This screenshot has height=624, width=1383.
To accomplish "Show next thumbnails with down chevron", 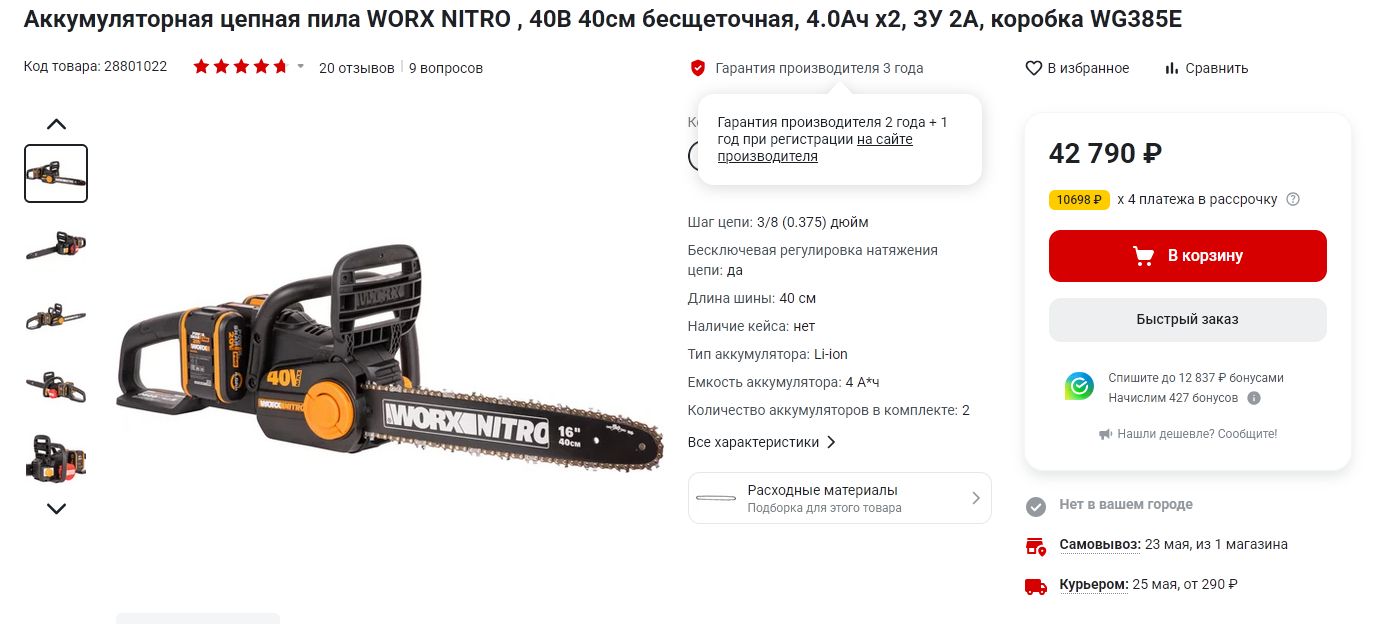I will 56,508.
